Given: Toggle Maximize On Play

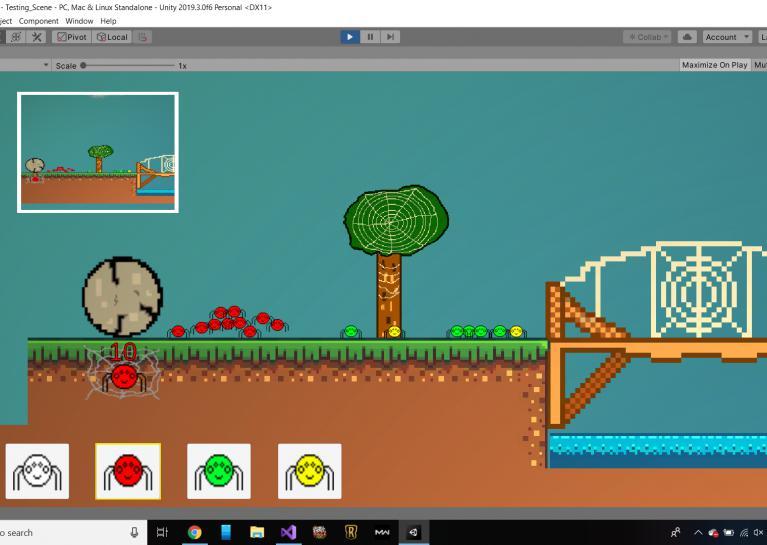Looking at the screenshot, I should click(x=714, y=65).
